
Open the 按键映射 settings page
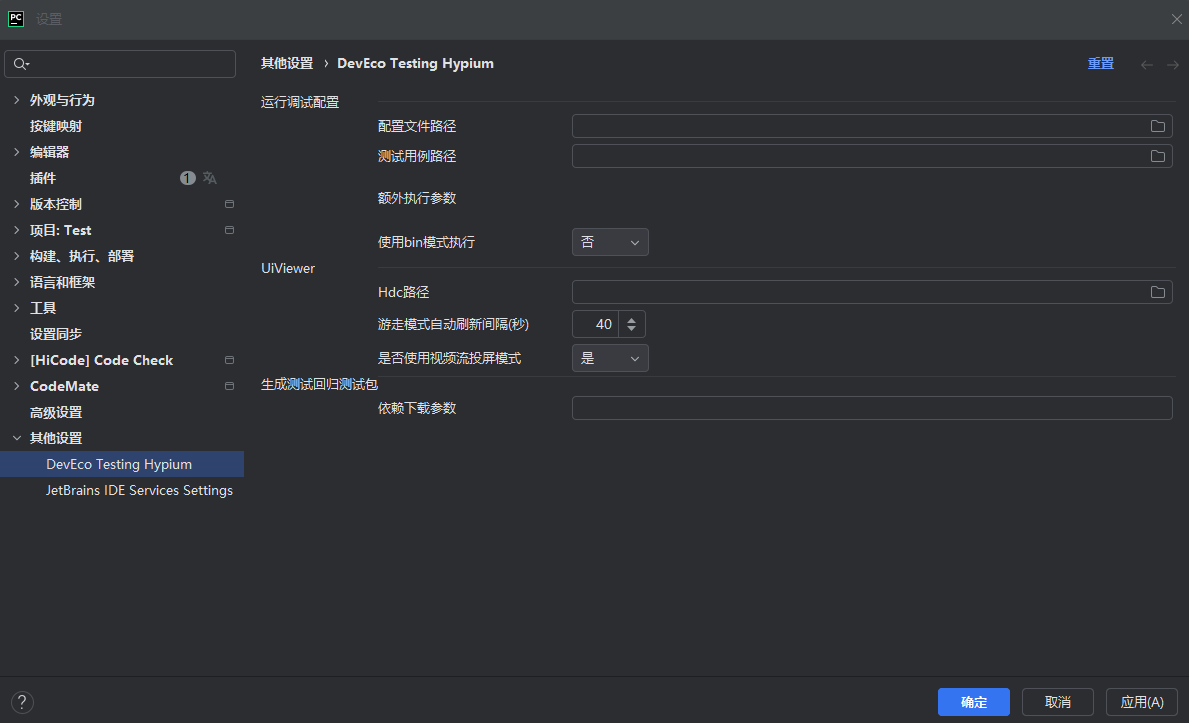(x=56, y=126)
